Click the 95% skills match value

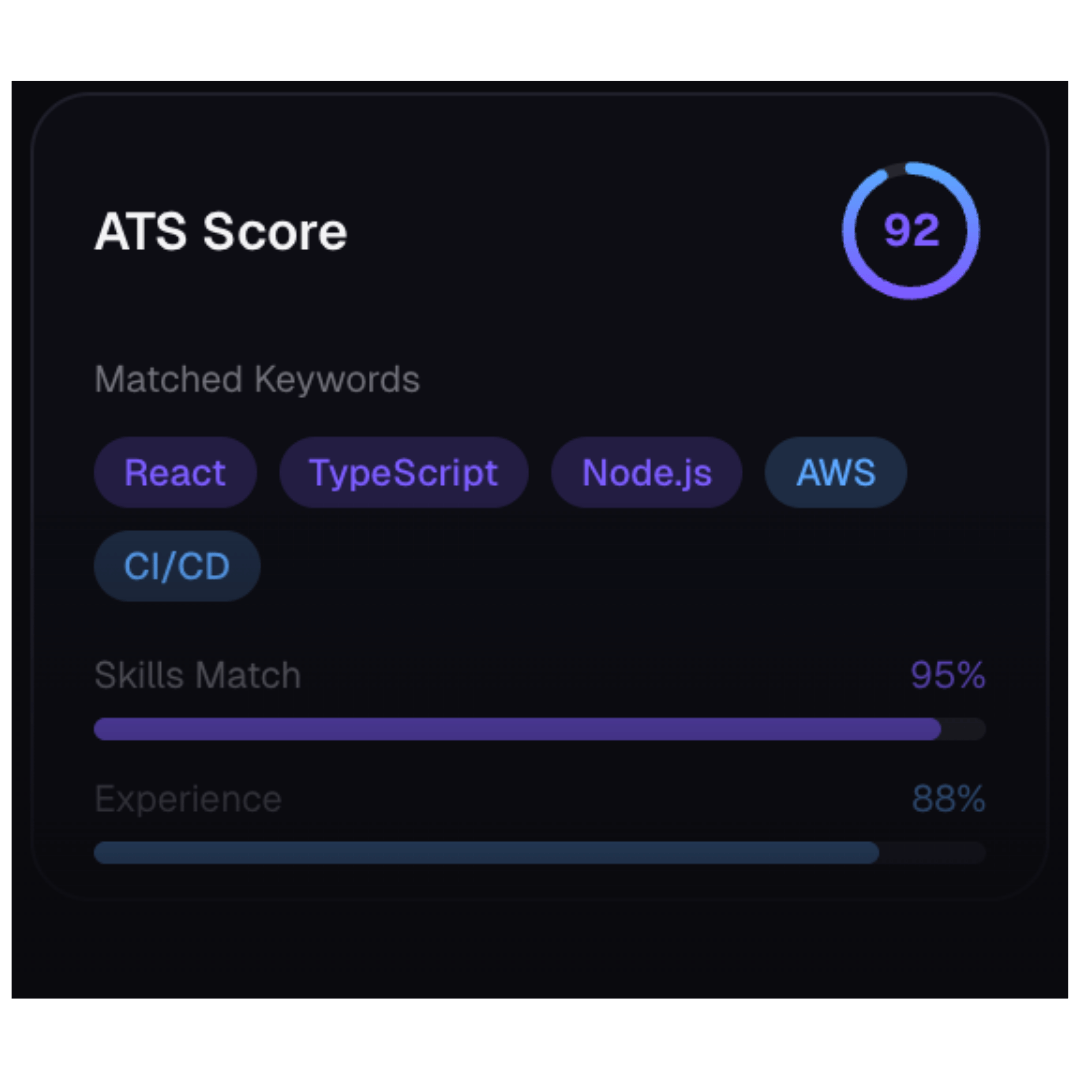pyautogui.click(x=947, y=676)
